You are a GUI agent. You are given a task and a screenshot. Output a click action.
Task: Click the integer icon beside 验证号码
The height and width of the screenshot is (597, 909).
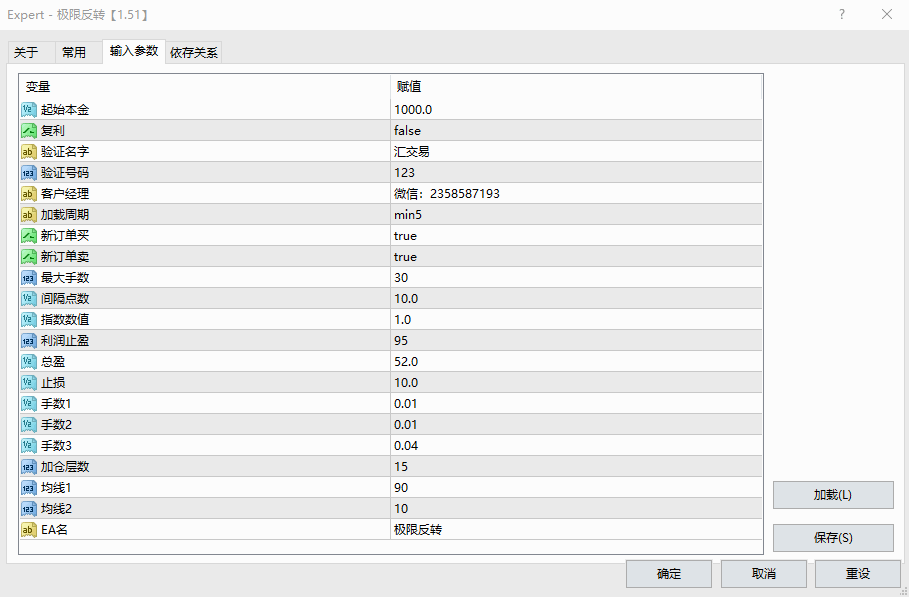coord(29,173)
